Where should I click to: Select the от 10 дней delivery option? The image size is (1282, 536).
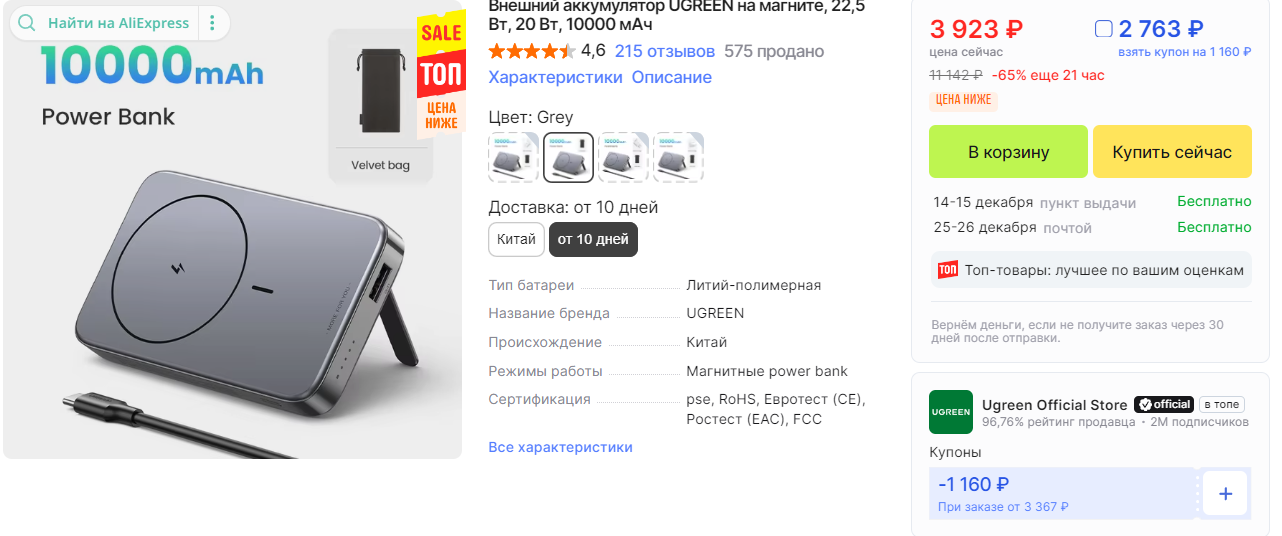click(593, 240)
